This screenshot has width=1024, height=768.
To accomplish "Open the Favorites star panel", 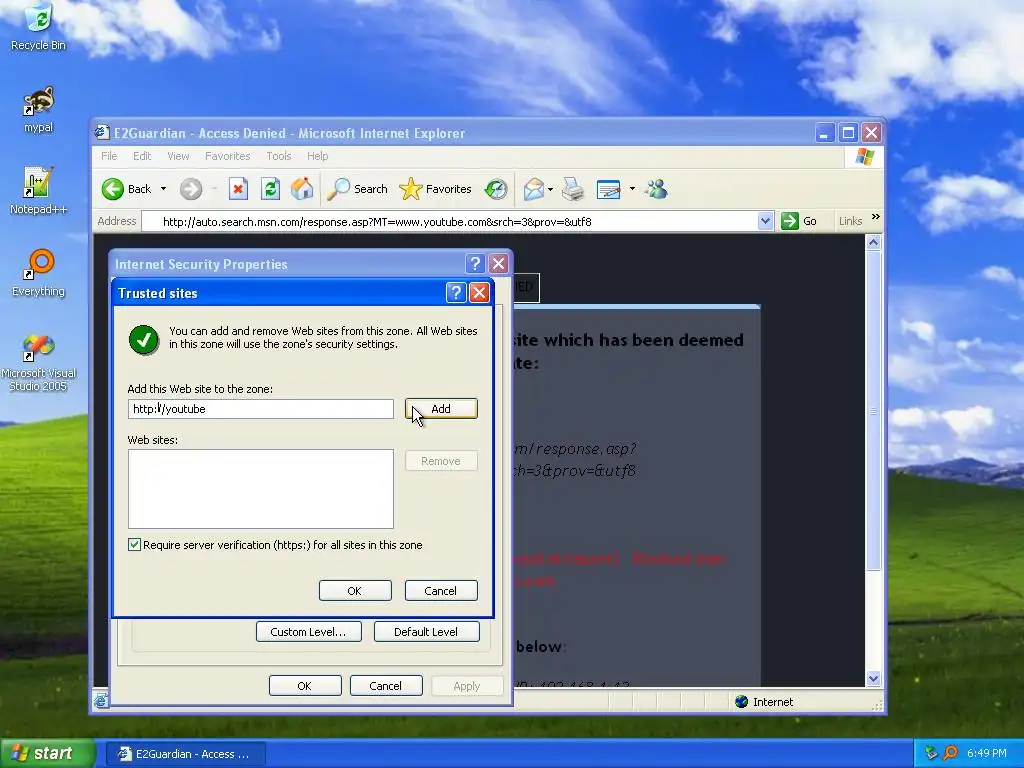I will coord(435,189).
